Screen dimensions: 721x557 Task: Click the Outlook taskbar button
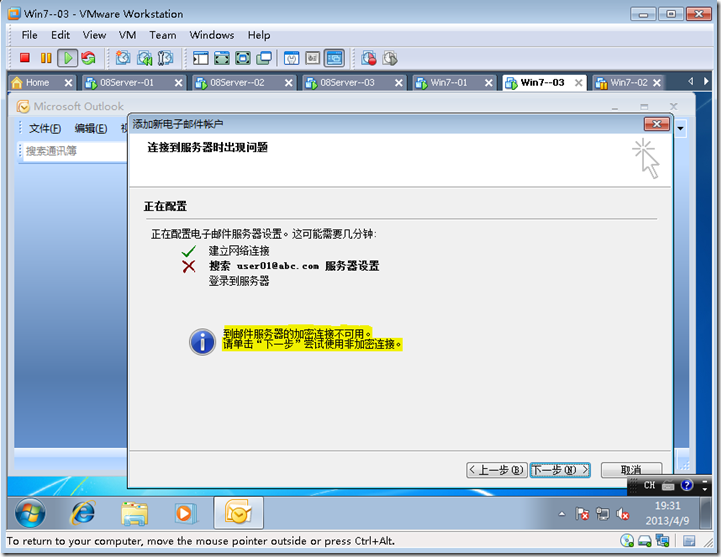point(238,513)
